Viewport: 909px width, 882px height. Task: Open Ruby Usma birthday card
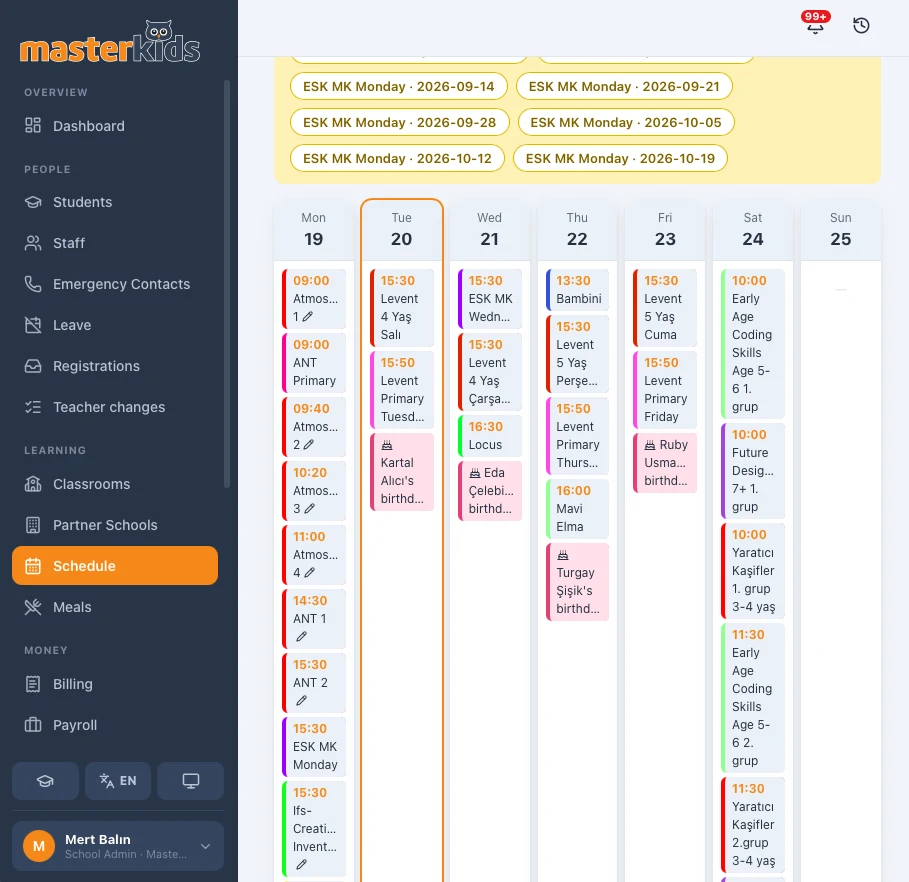(665, 463)
